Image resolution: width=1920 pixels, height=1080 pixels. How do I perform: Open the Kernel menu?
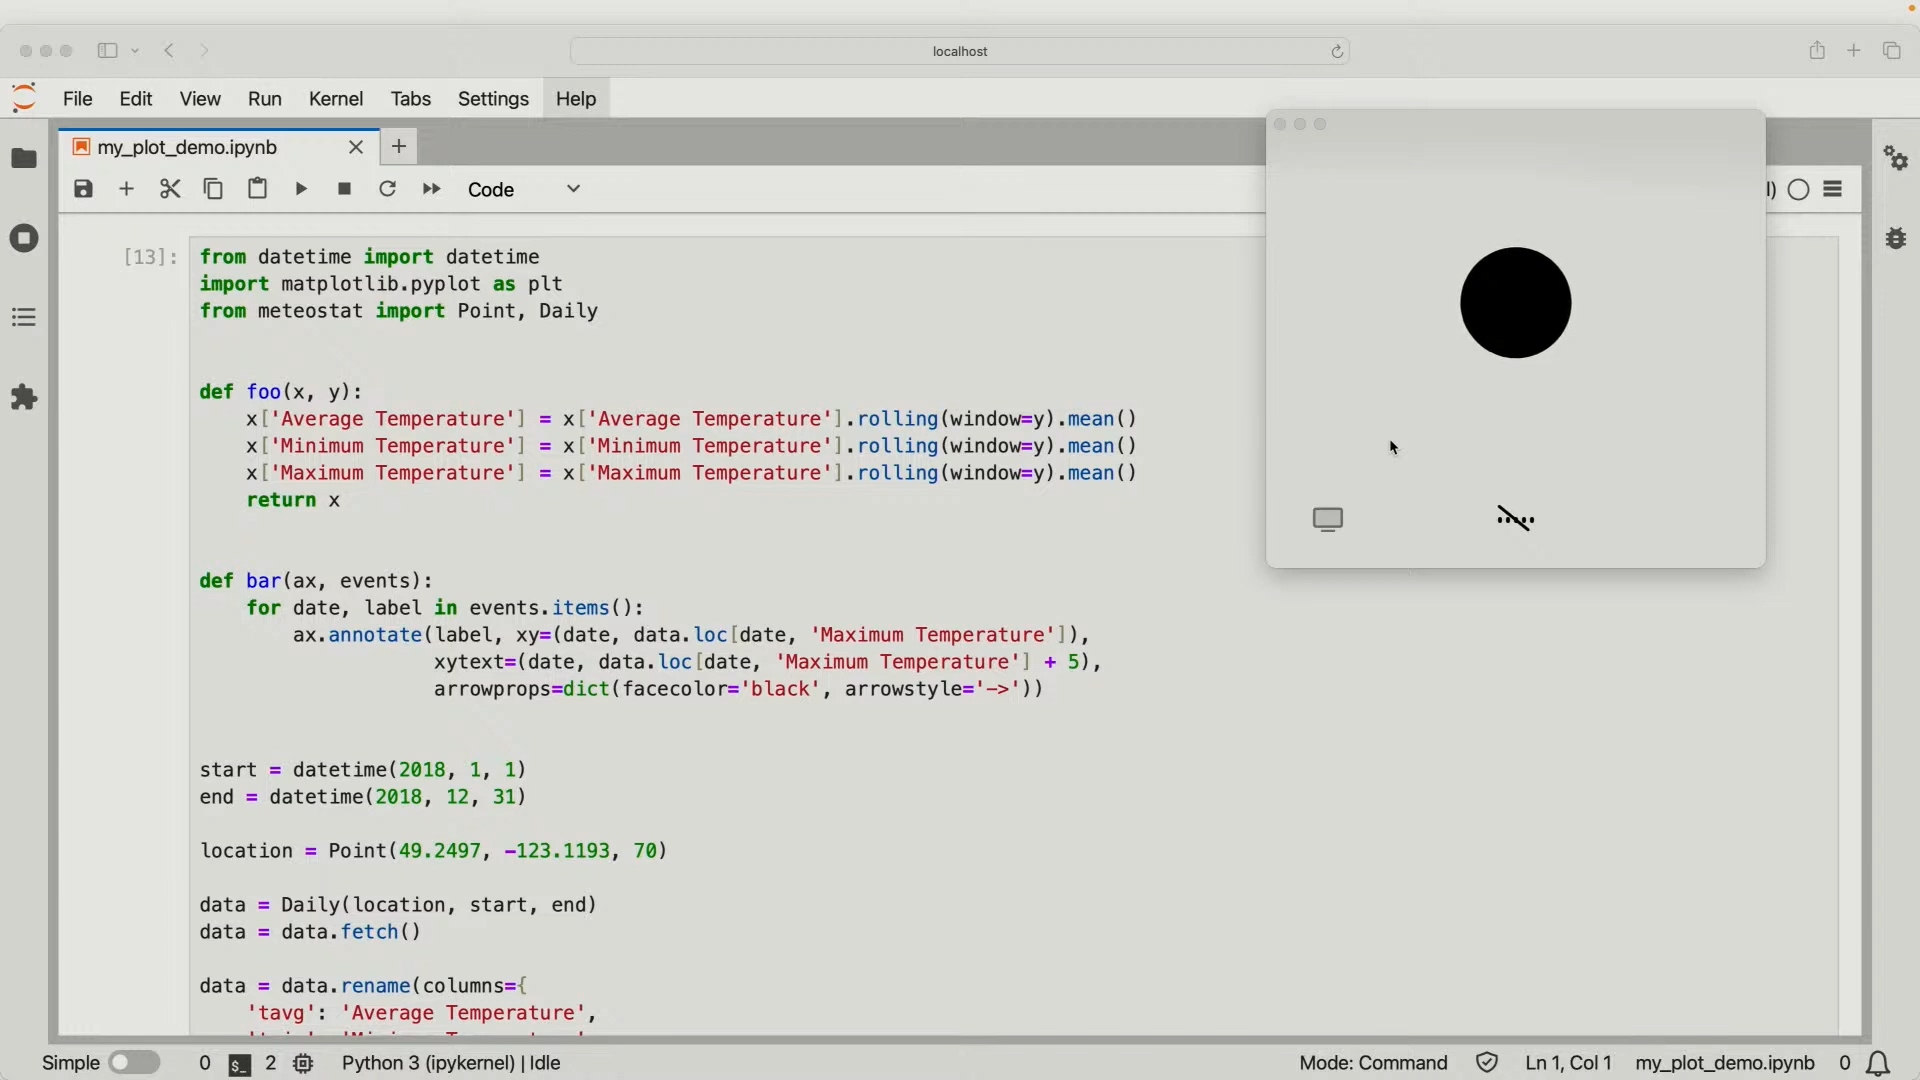336,99
